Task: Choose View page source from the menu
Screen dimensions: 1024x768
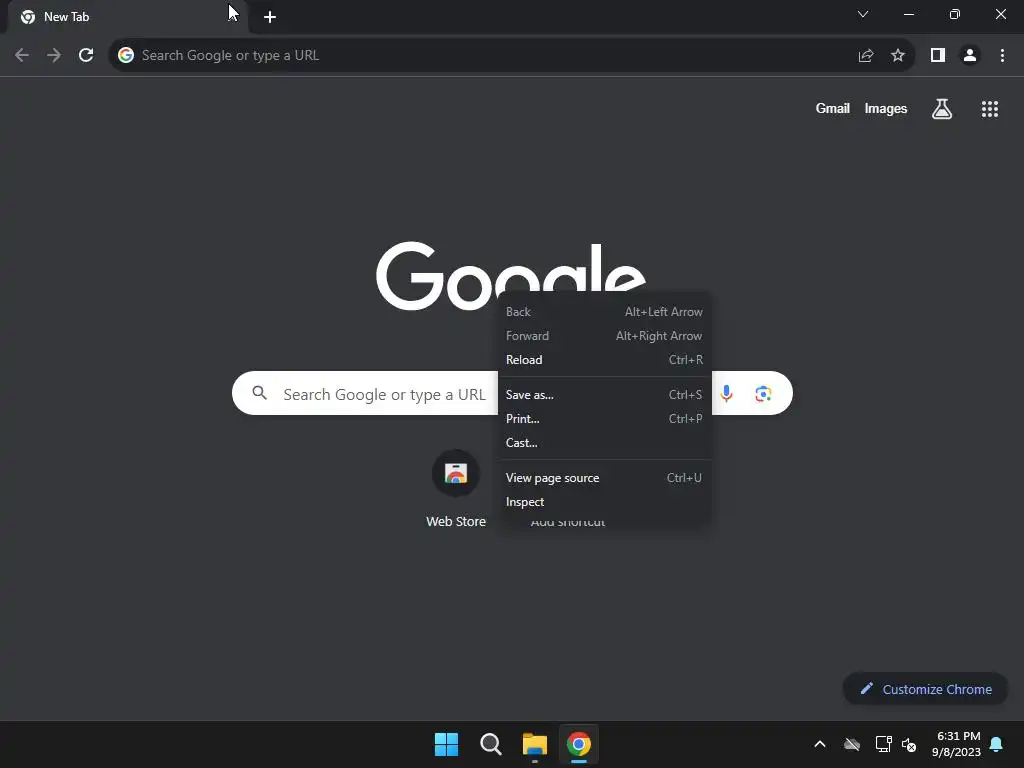Action: click(604, 478)
